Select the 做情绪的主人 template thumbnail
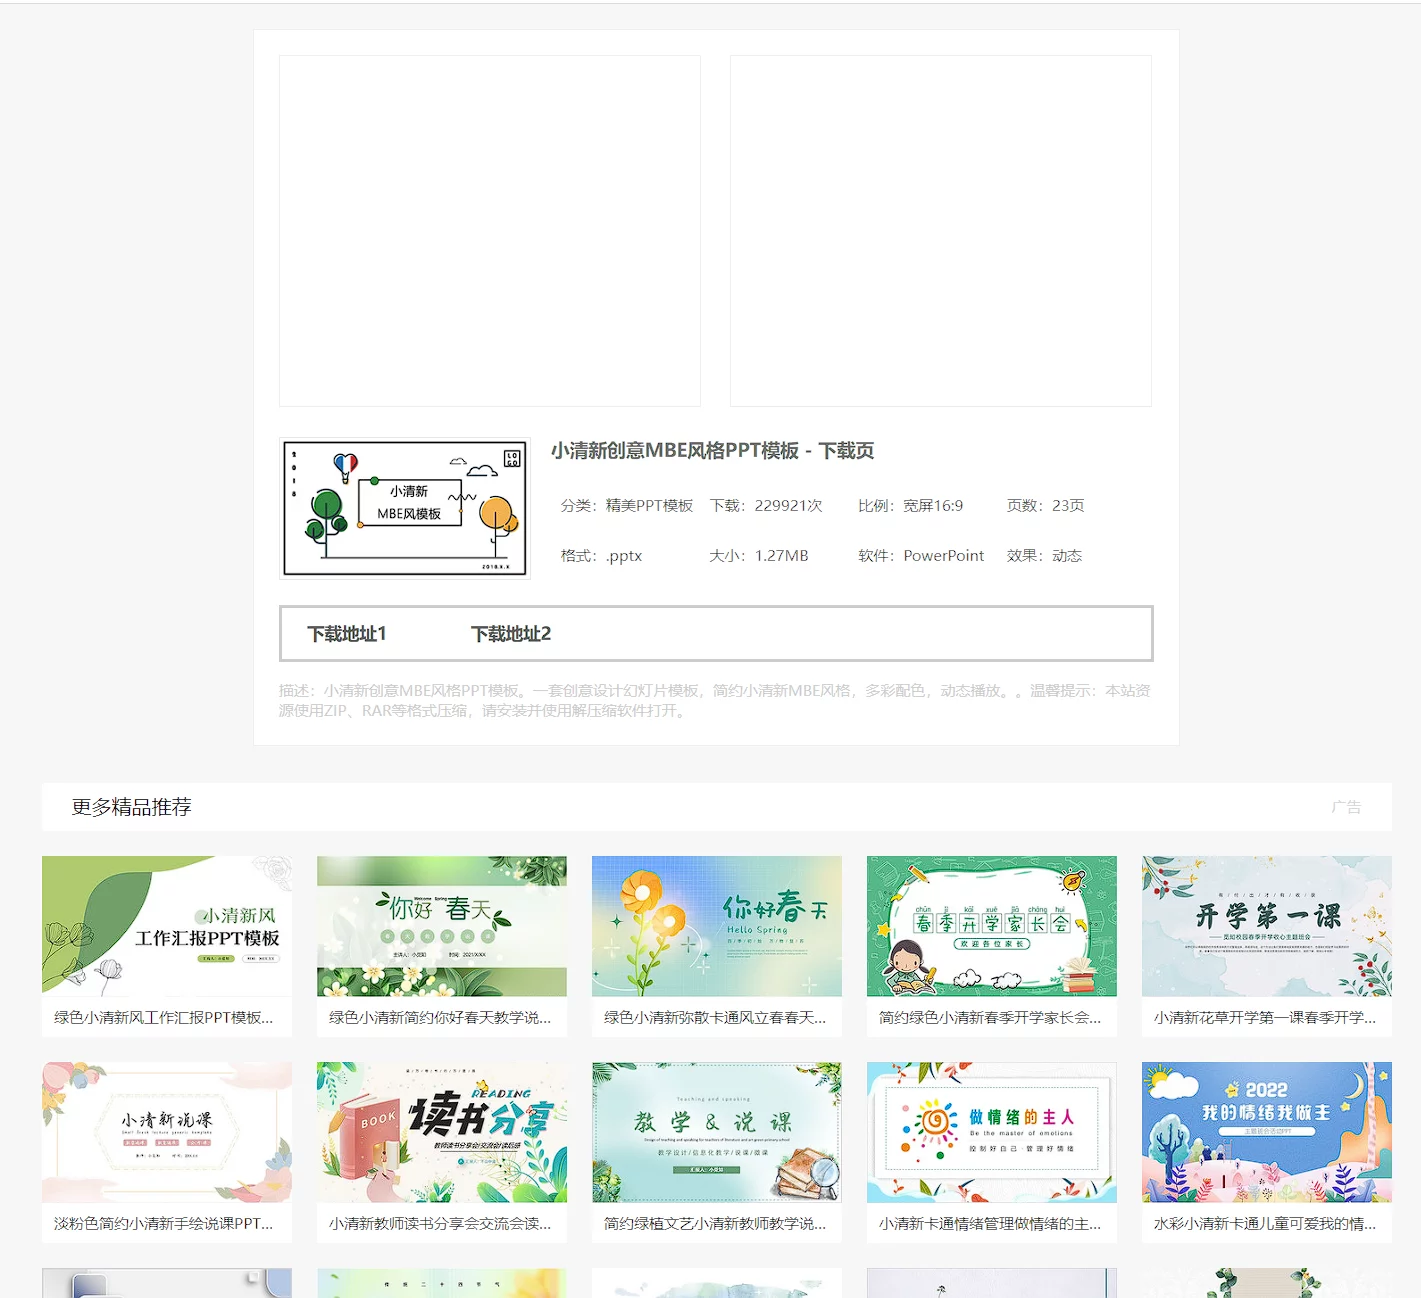This screenshot has width=1421, height=1298. (x=991, y=1132)
